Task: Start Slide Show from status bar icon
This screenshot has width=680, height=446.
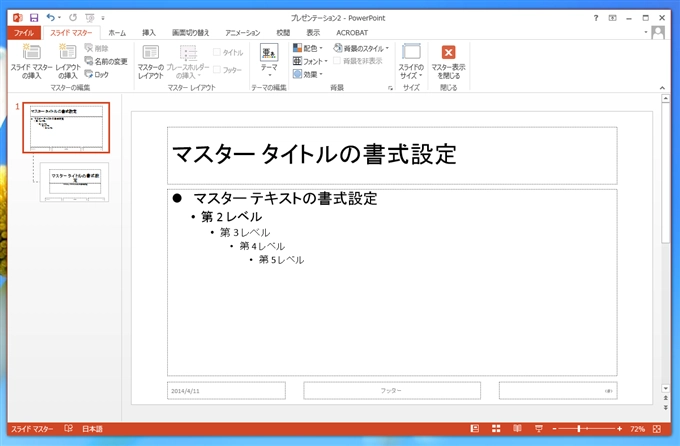Action: point(539,429)
